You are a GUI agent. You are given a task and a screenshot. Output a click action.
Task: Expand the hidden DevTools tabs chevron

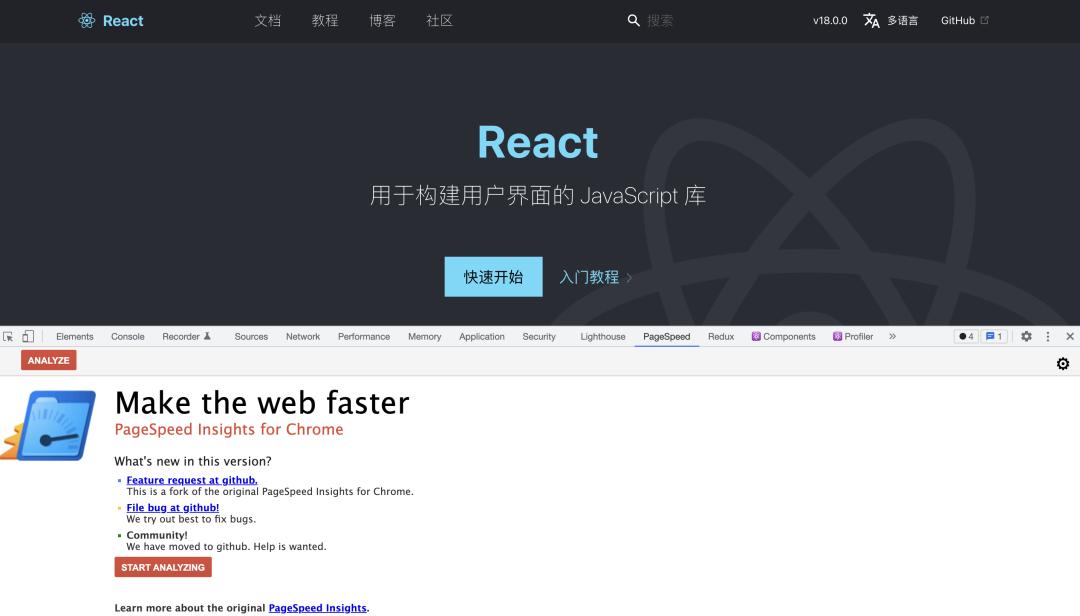click(x=892, y=337)
